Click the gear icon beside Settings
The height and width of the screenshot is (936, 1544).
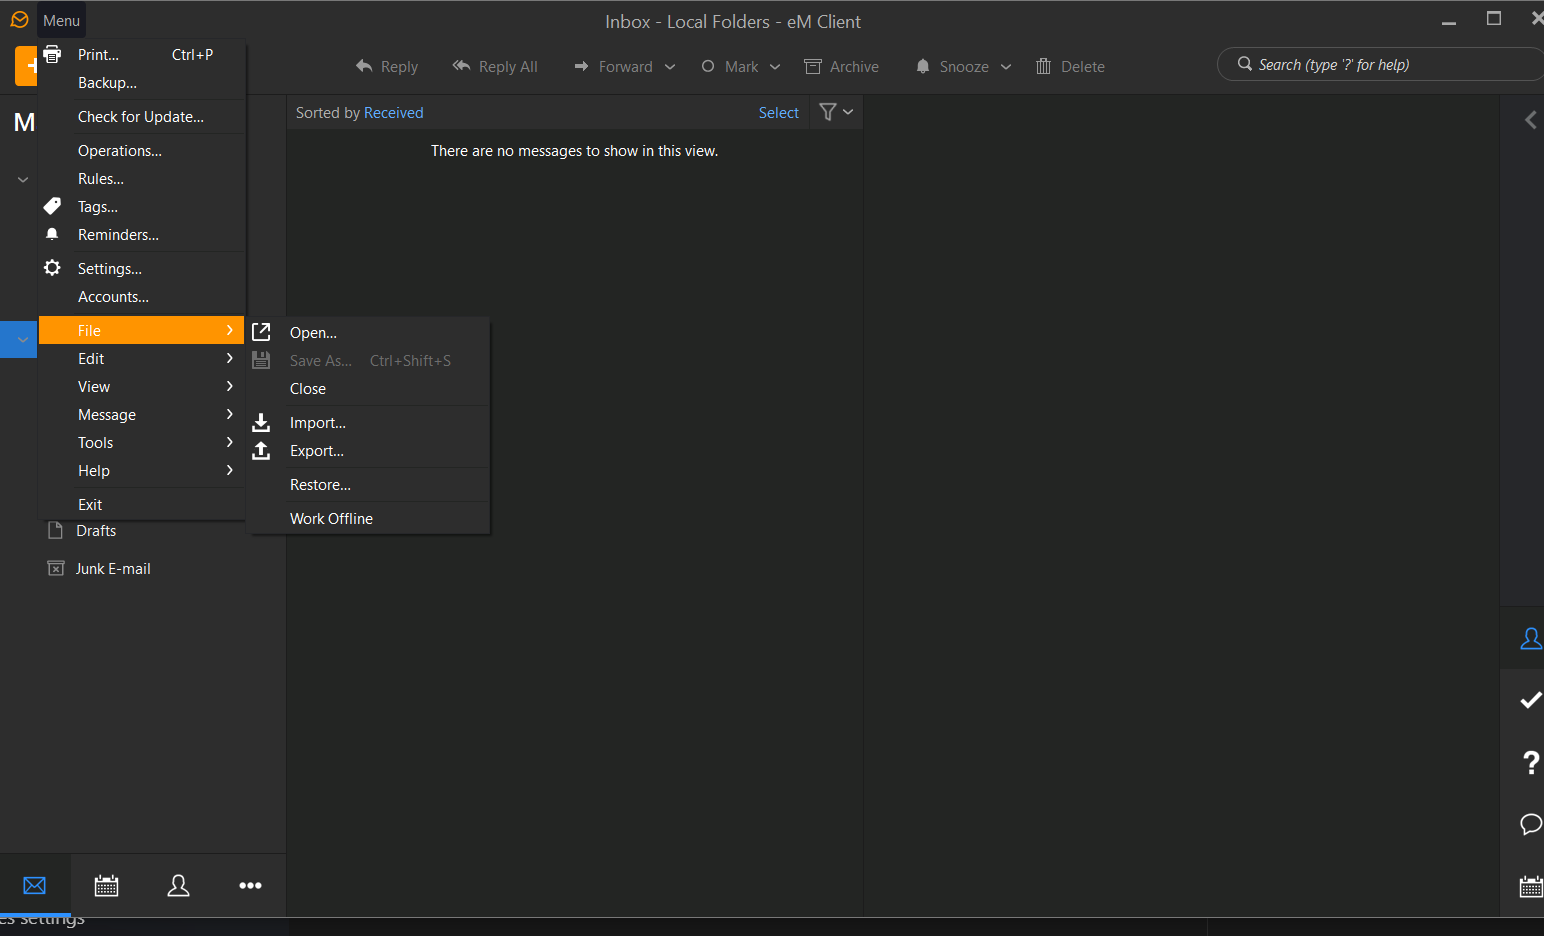52,268
